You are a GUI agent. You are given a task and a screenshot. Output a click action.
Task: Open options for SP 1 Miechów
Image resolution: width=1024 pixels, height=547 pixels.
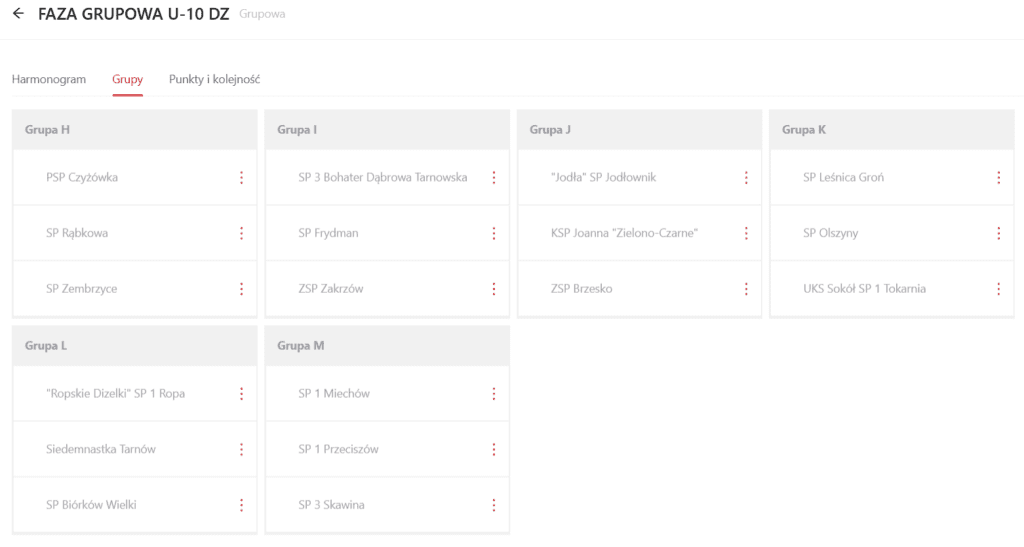pyautogui.click(x=494, y=394)
